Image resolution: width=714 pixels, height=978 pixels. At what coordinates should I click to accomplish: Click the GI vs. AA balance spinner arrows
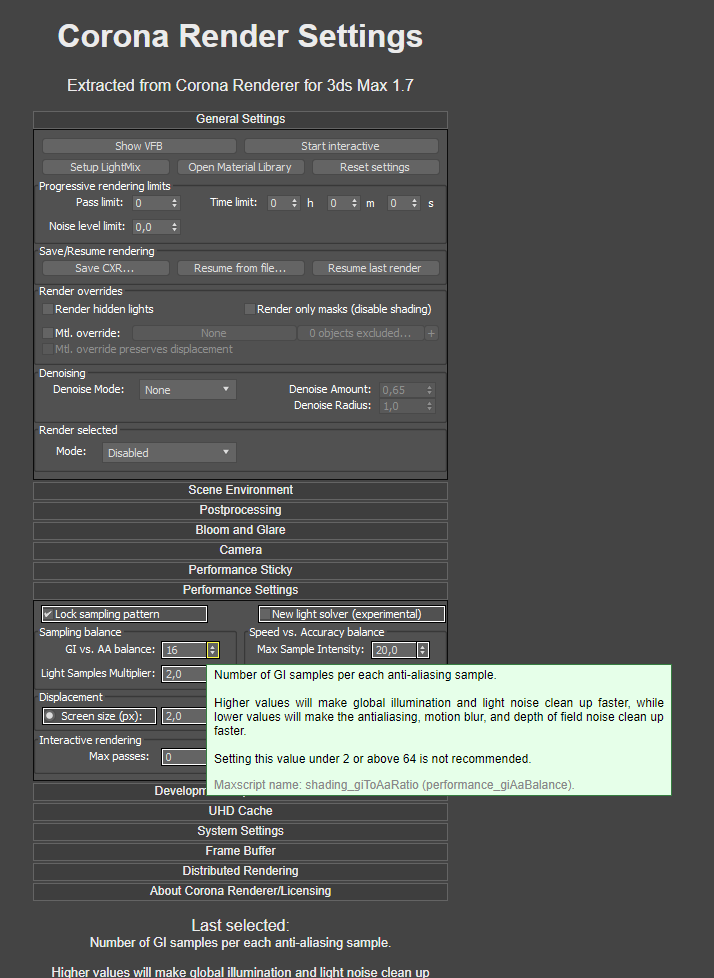click(x=213, y=650)
